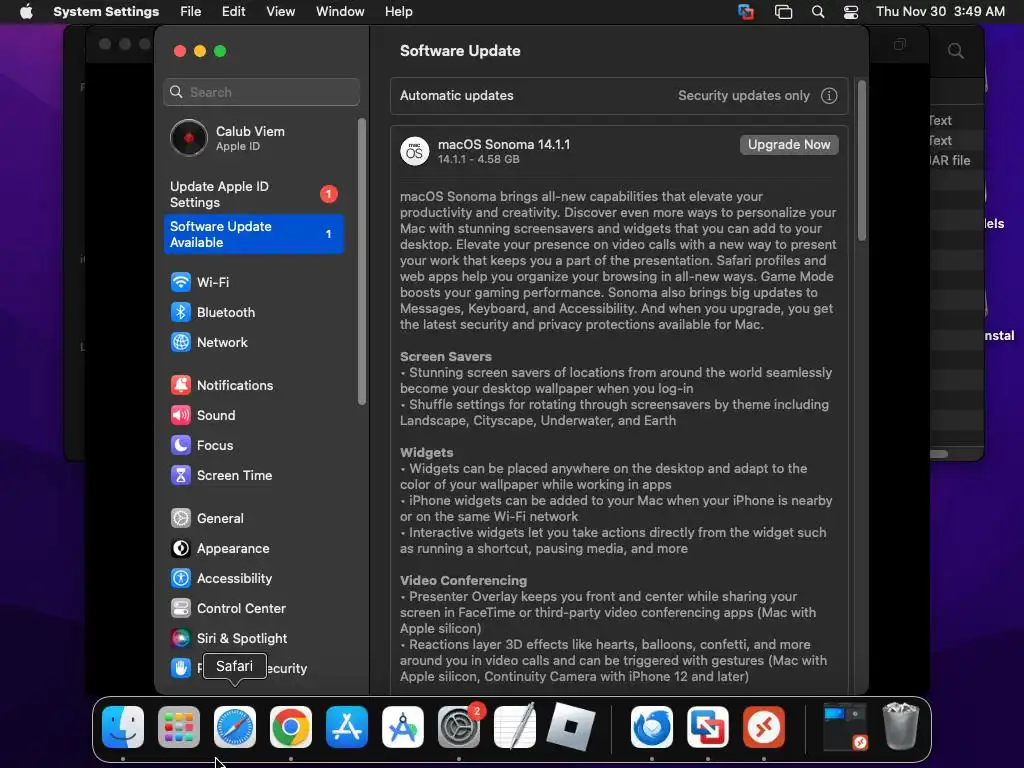
Task: Click the window-stack icon in menu bar
Action: [783, 12]
